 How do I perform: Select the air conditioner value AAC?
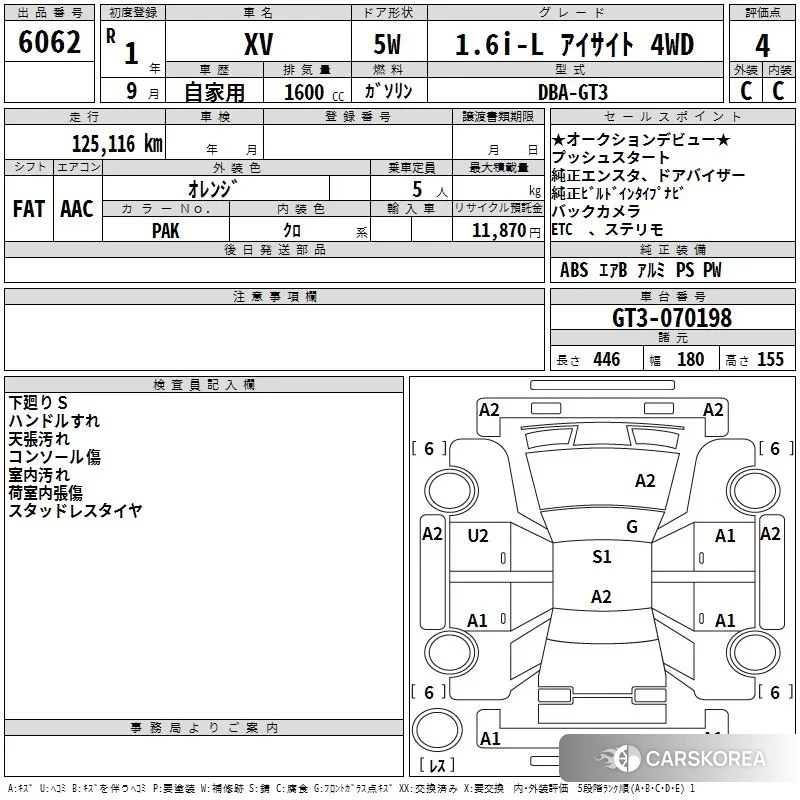(x=77, y=209)
